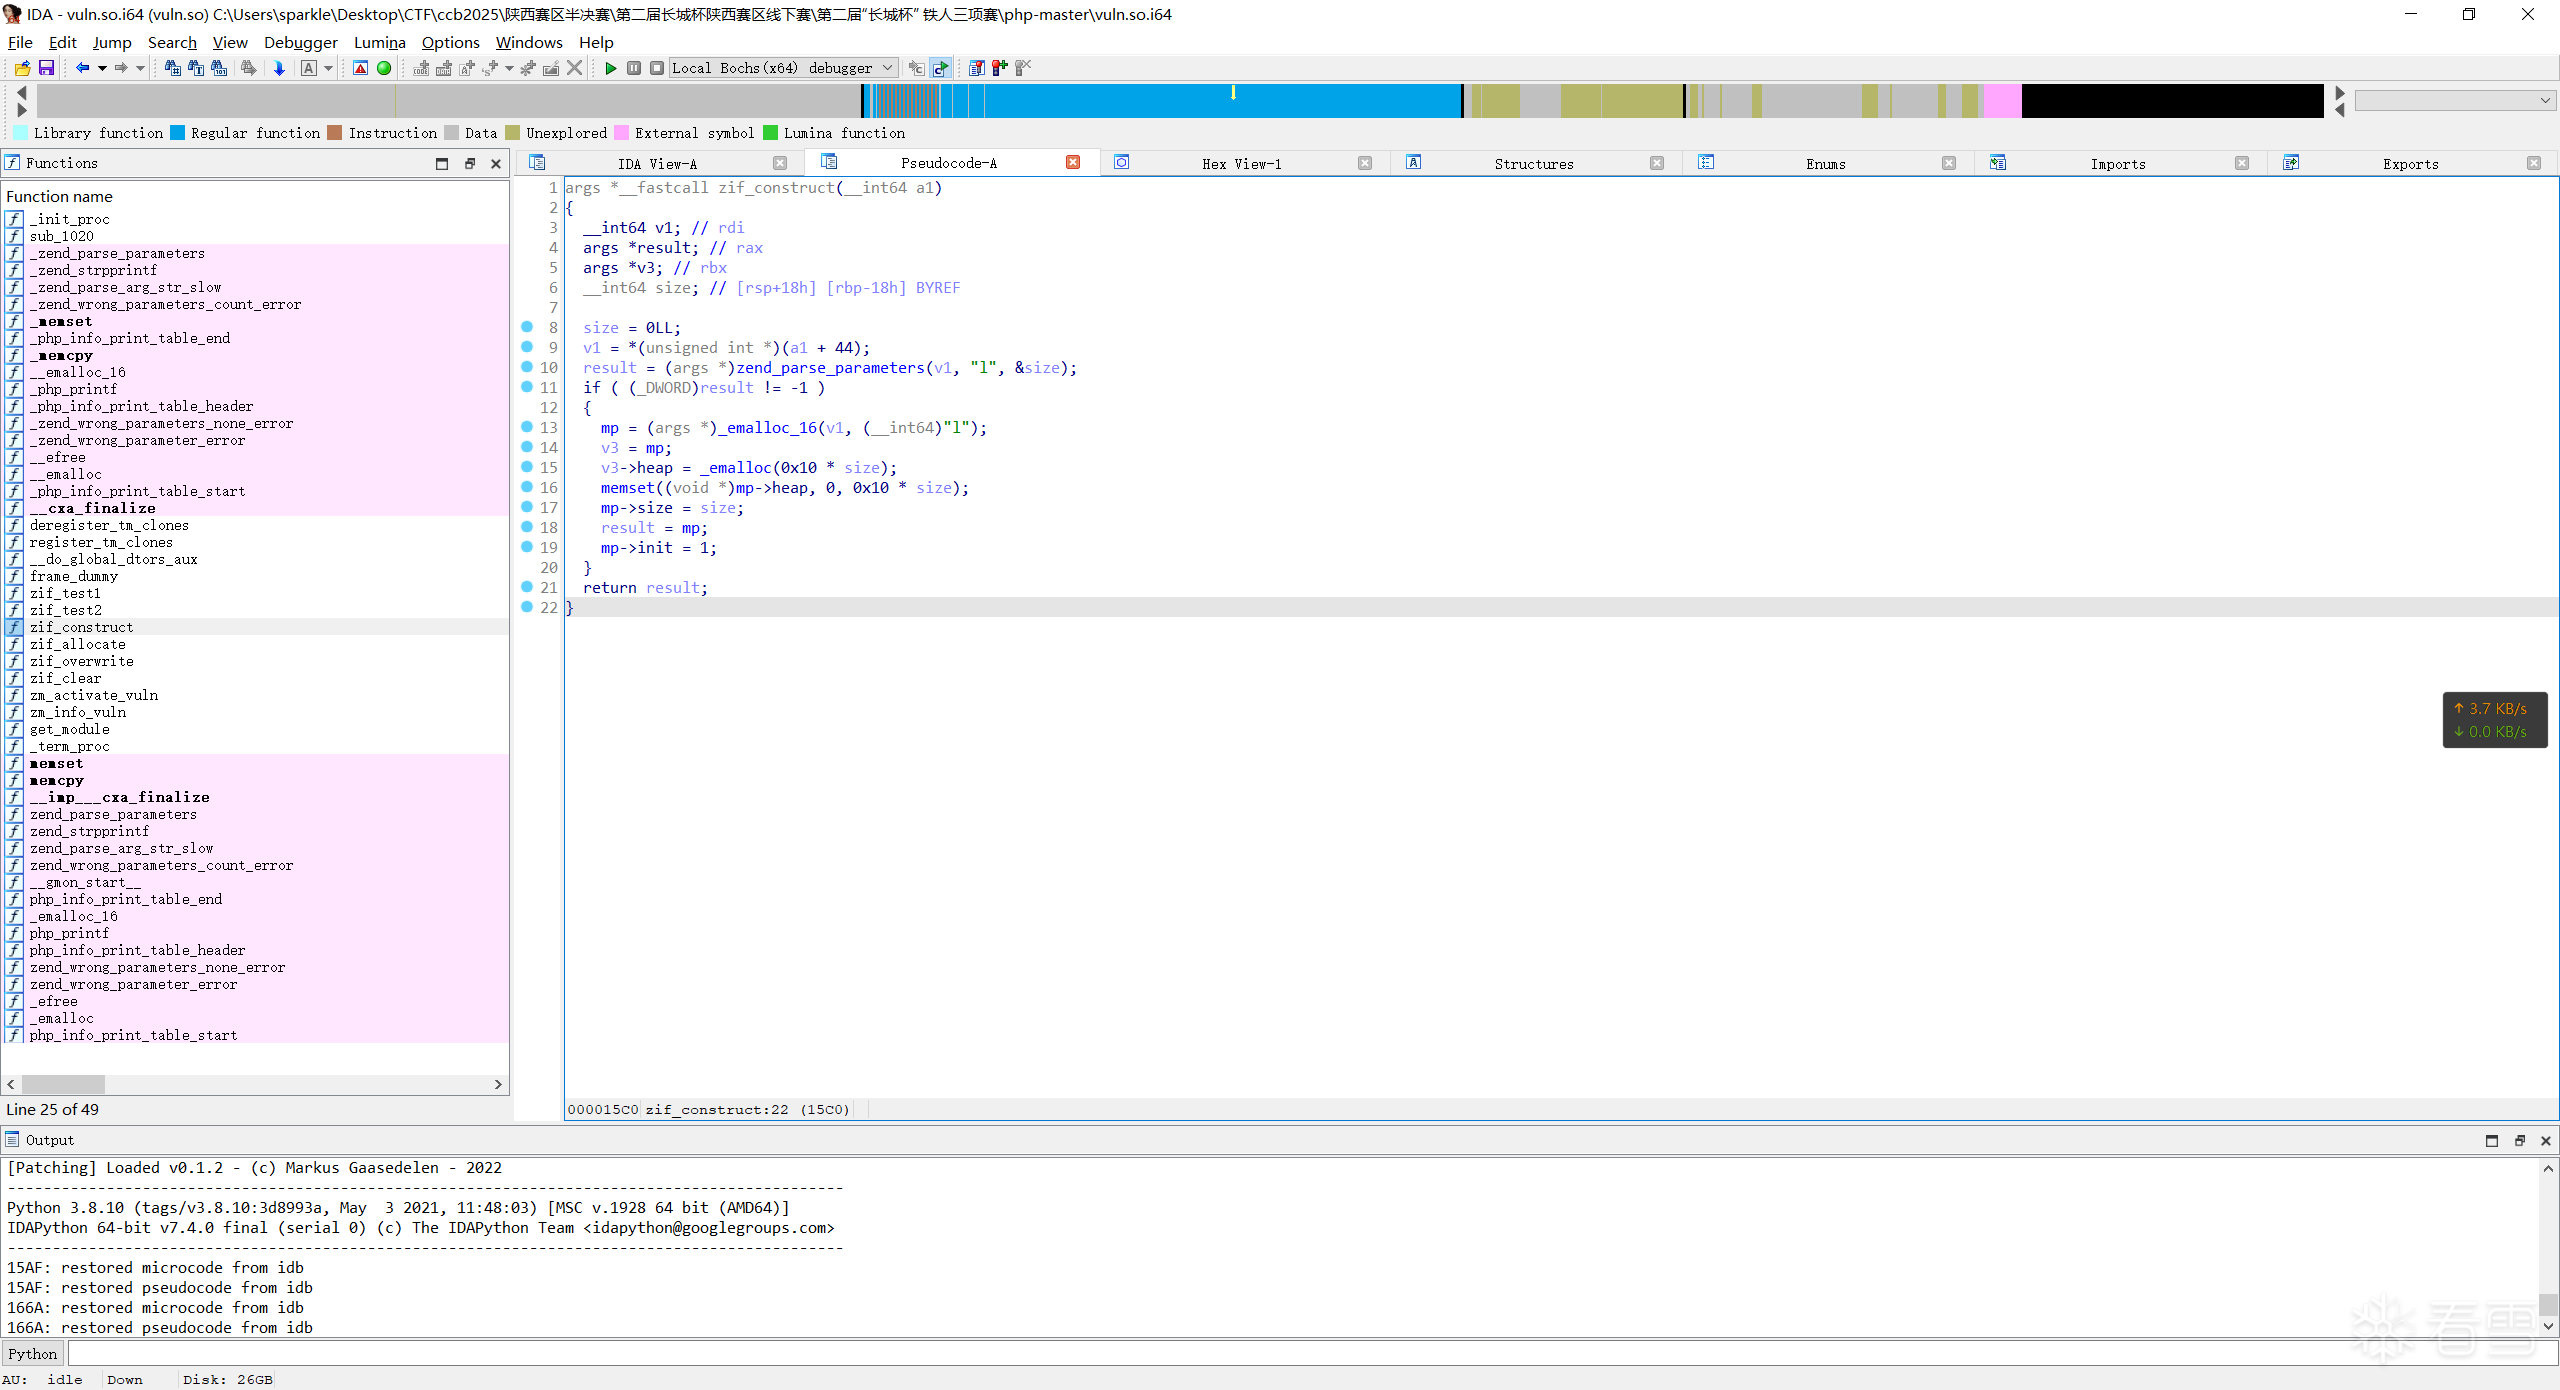This screenshot has width=2560, height=1390.
Task: Click the highlighted C-with-arrow debugger toolbar icon
Action: [x=941, y=68]
